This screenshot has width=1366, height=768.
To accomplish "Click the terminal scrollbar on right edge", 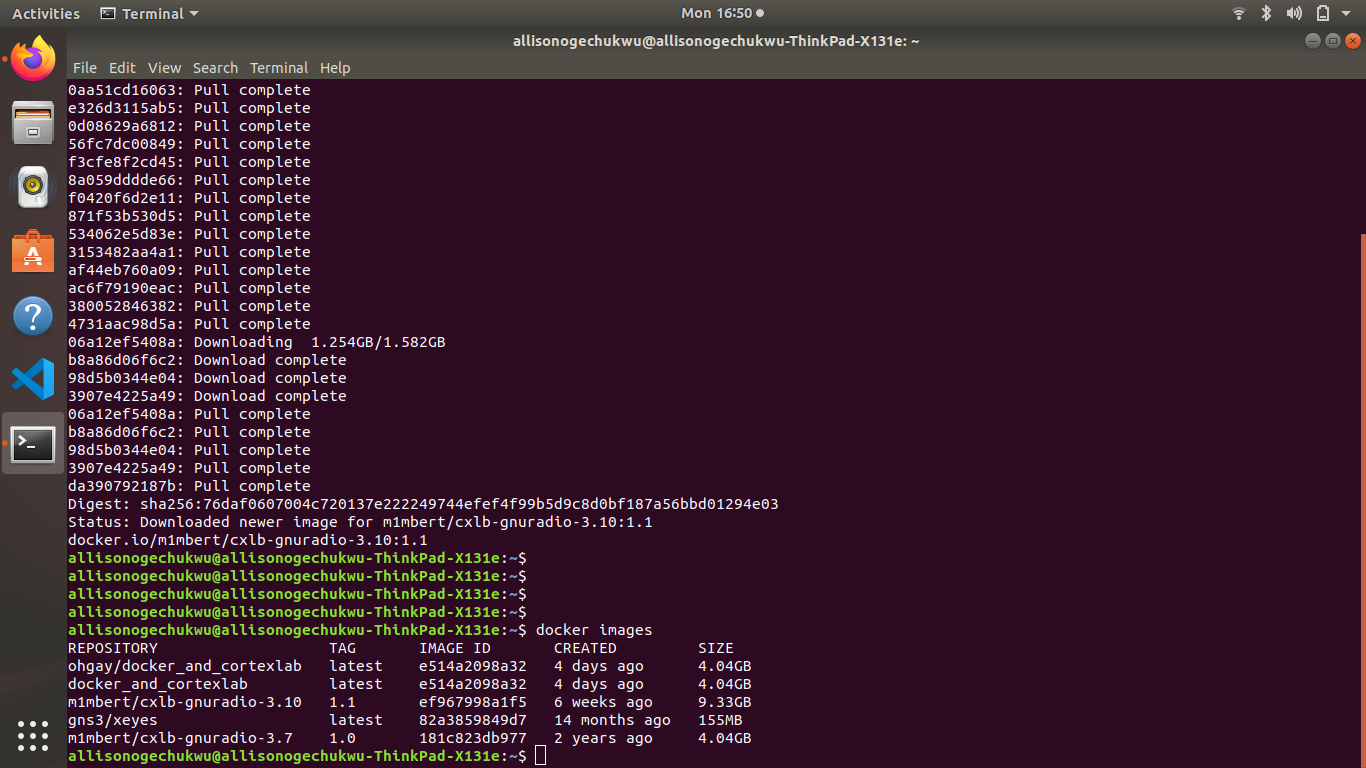I will click(x=1362, y=500).
